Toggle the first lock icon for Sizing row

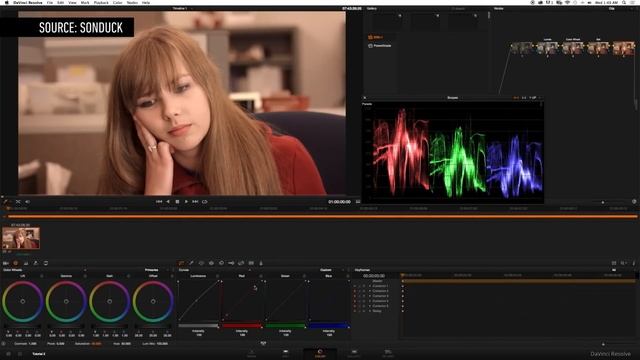point(355,311)
